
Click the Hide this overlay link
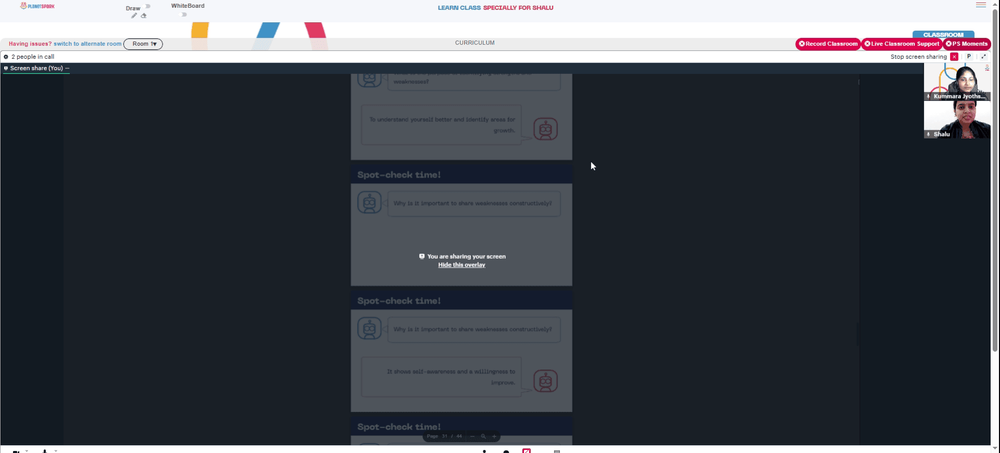[462, 265]
